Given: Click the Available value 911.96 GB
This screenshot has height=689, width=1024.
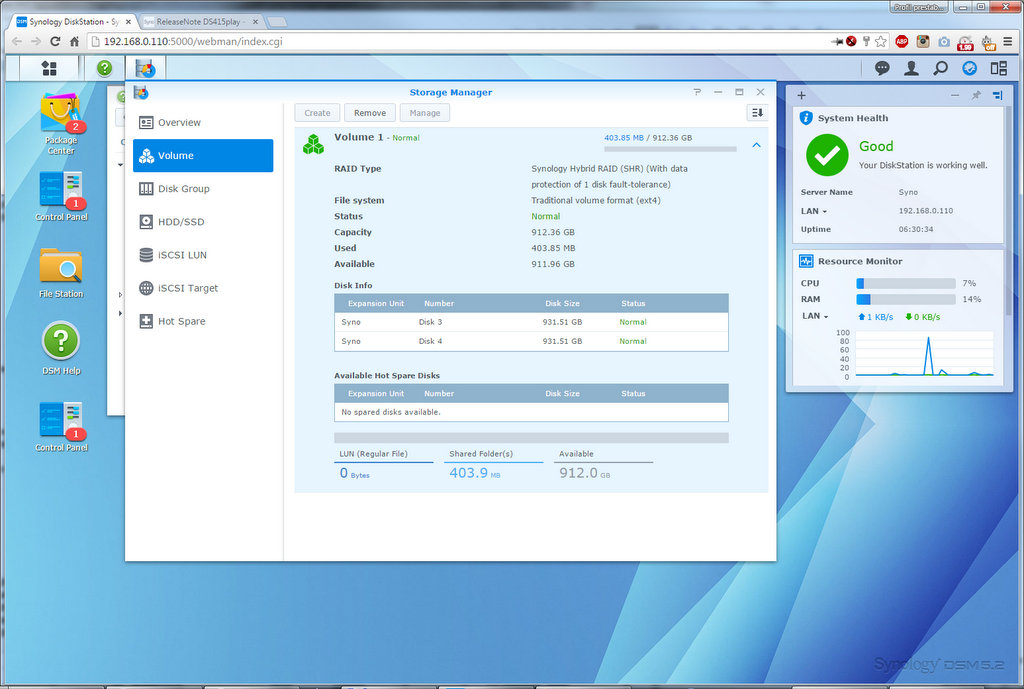Looking at the screenshot, I should pyautogui.click(x=552, y=264).
